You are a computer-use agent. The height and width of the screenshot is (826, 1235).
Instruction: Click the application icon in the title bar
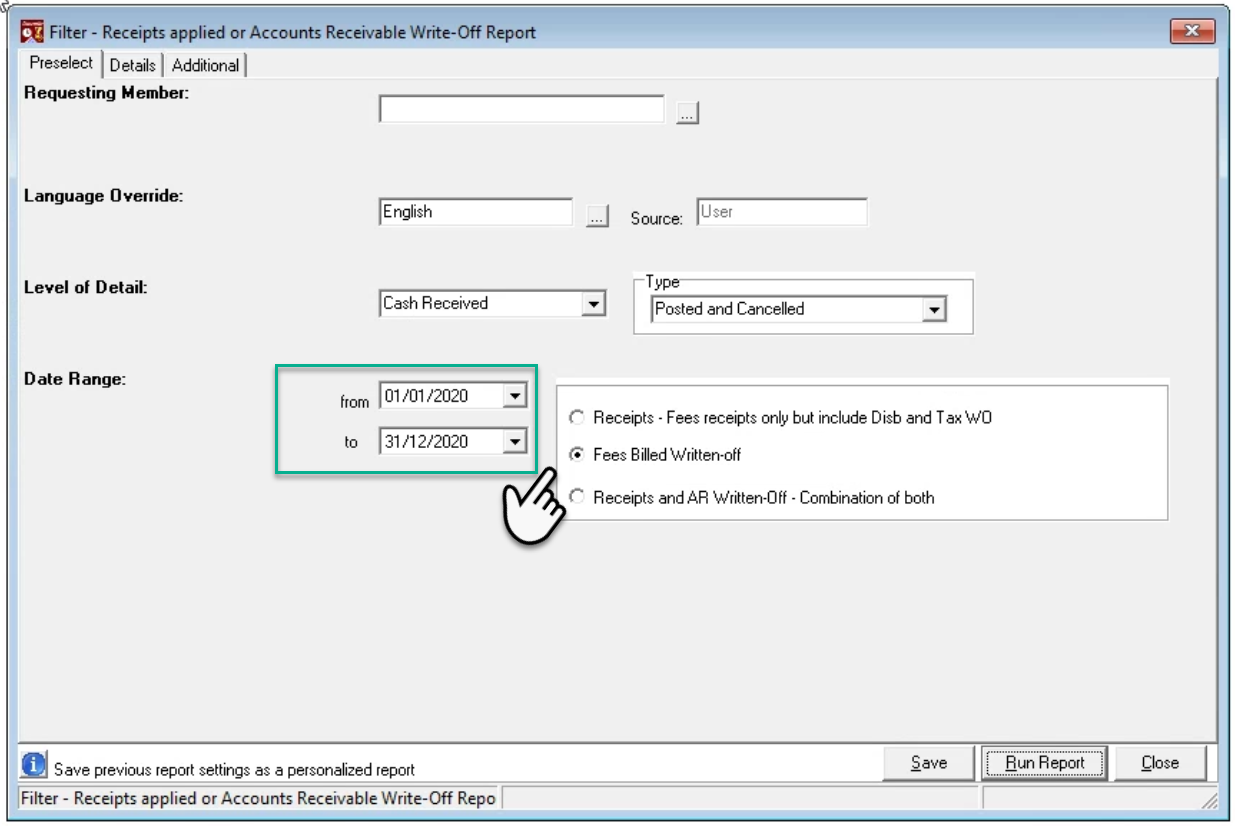(x=33, y=32)
